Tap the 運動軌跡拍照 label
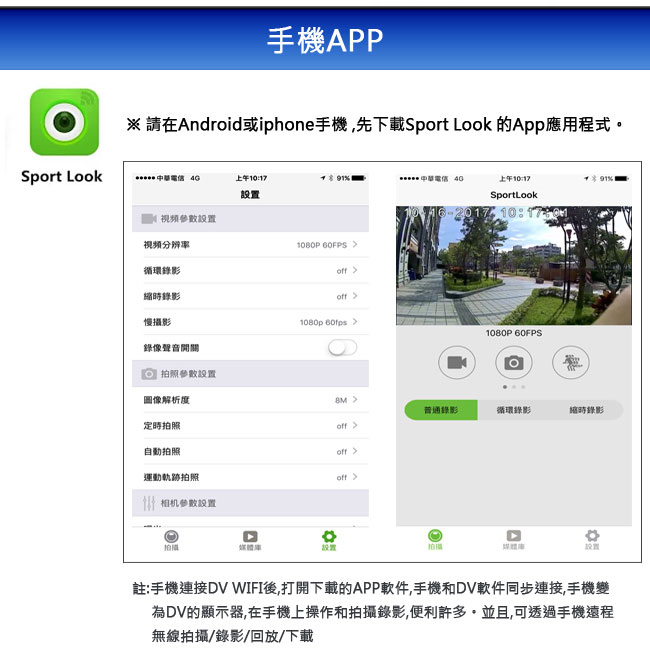 pyautogui.click(x=171, y=477)
